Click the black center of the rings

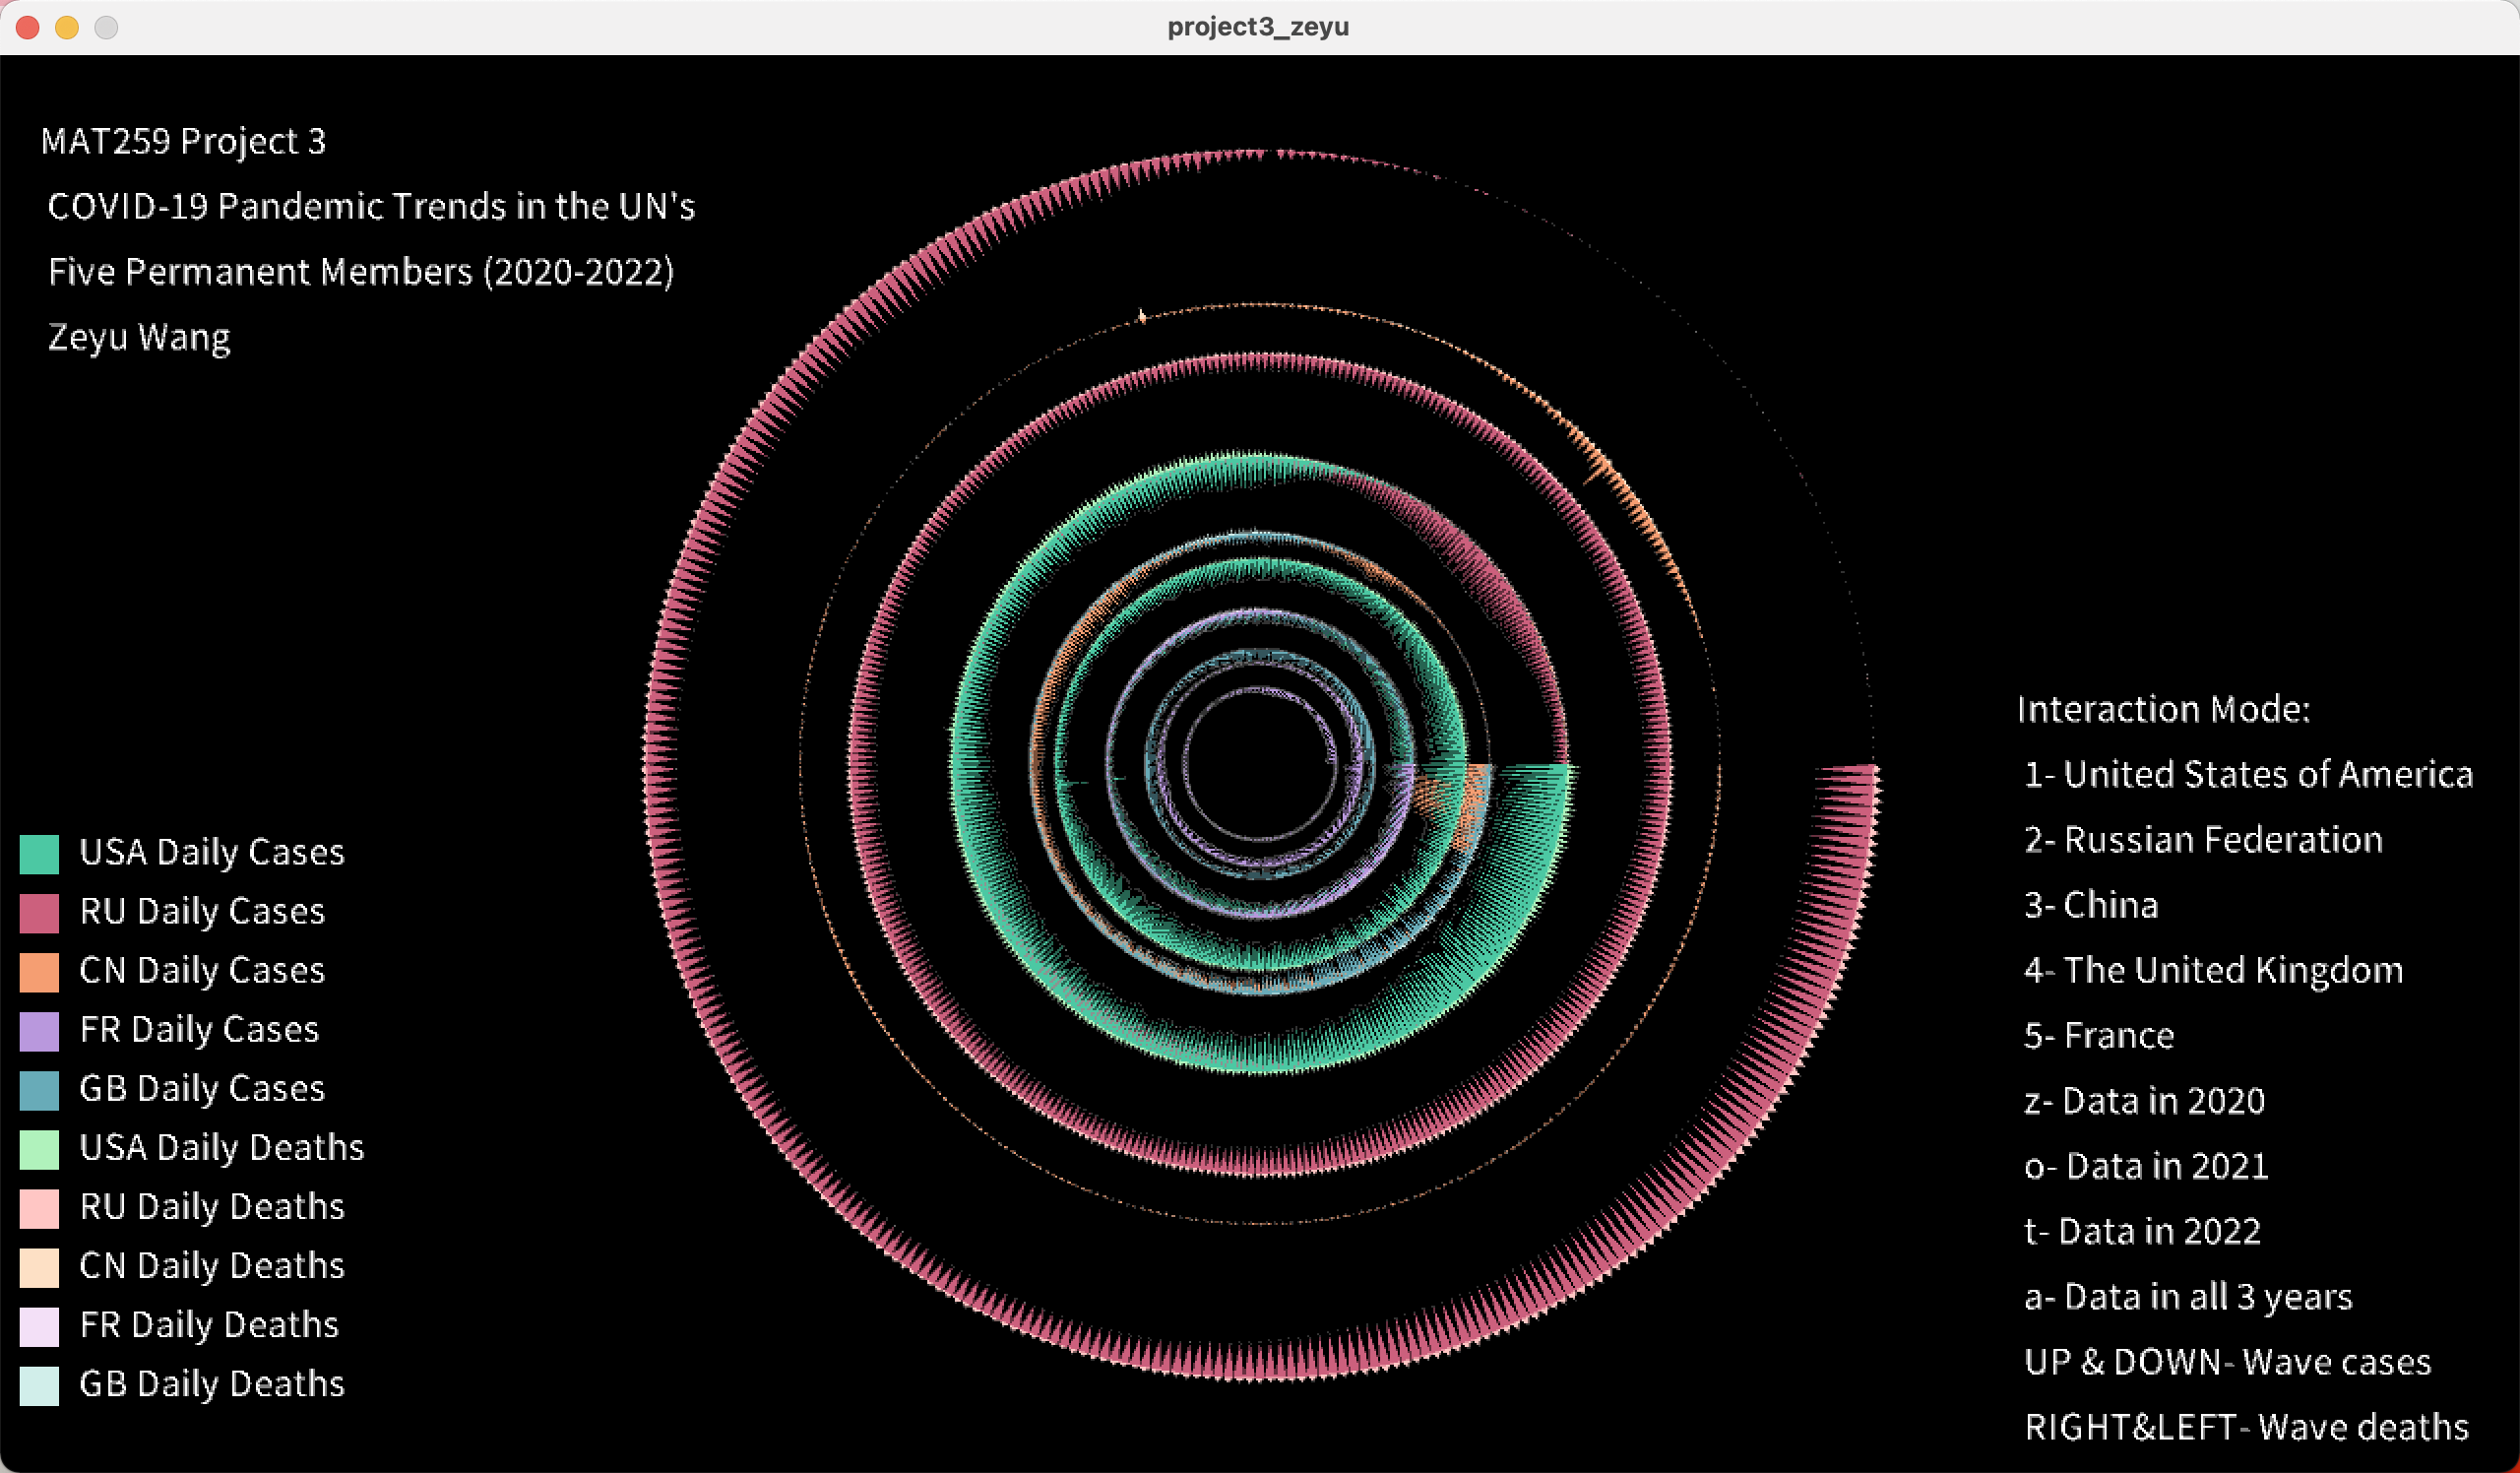click(1260, 765)
